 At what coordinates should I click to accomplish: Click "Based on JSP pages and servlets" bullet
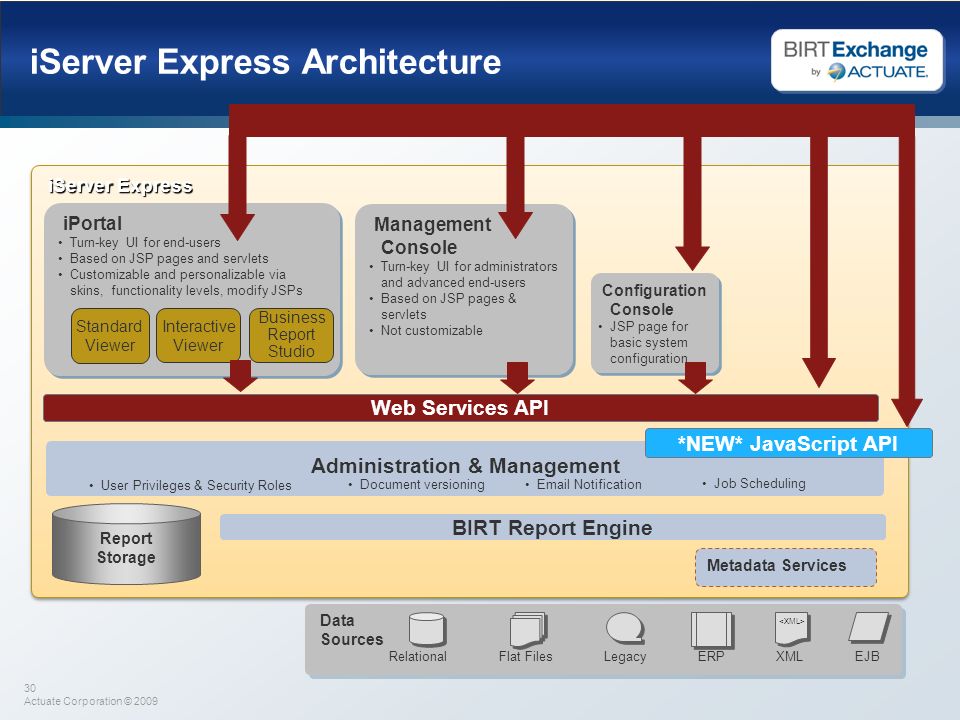tap(169, 258)
